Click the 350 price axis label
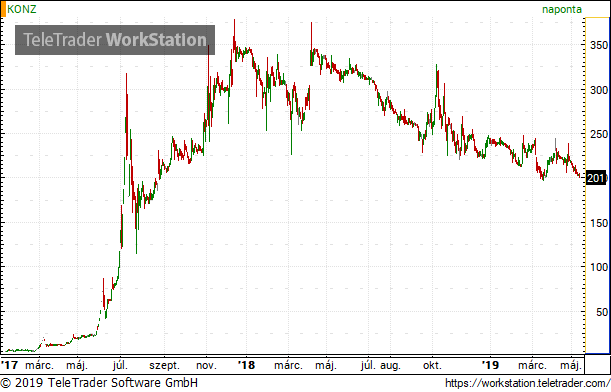The width and height of the screenshot is (611, 392). 599,45
